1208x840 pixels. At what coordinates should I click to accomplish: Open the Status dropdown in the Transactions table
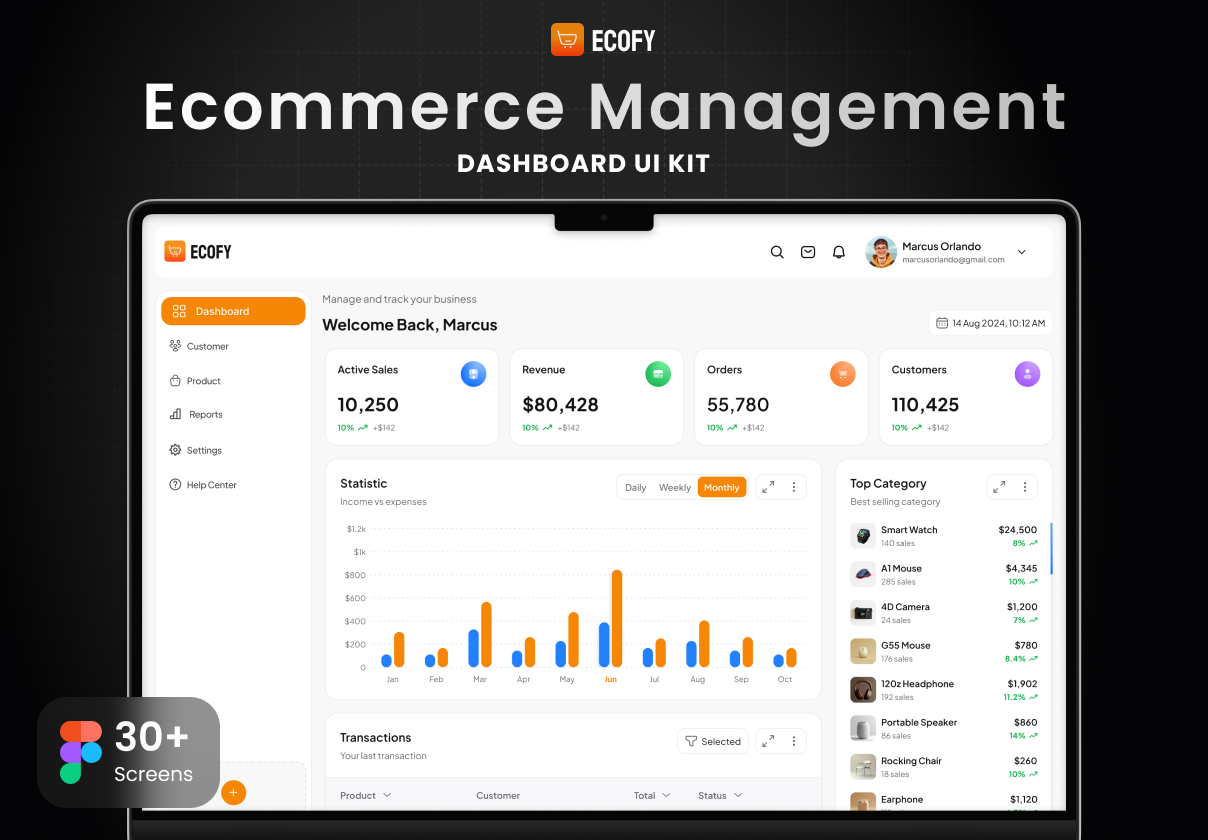pyautogui.click(x=719, y=795)
